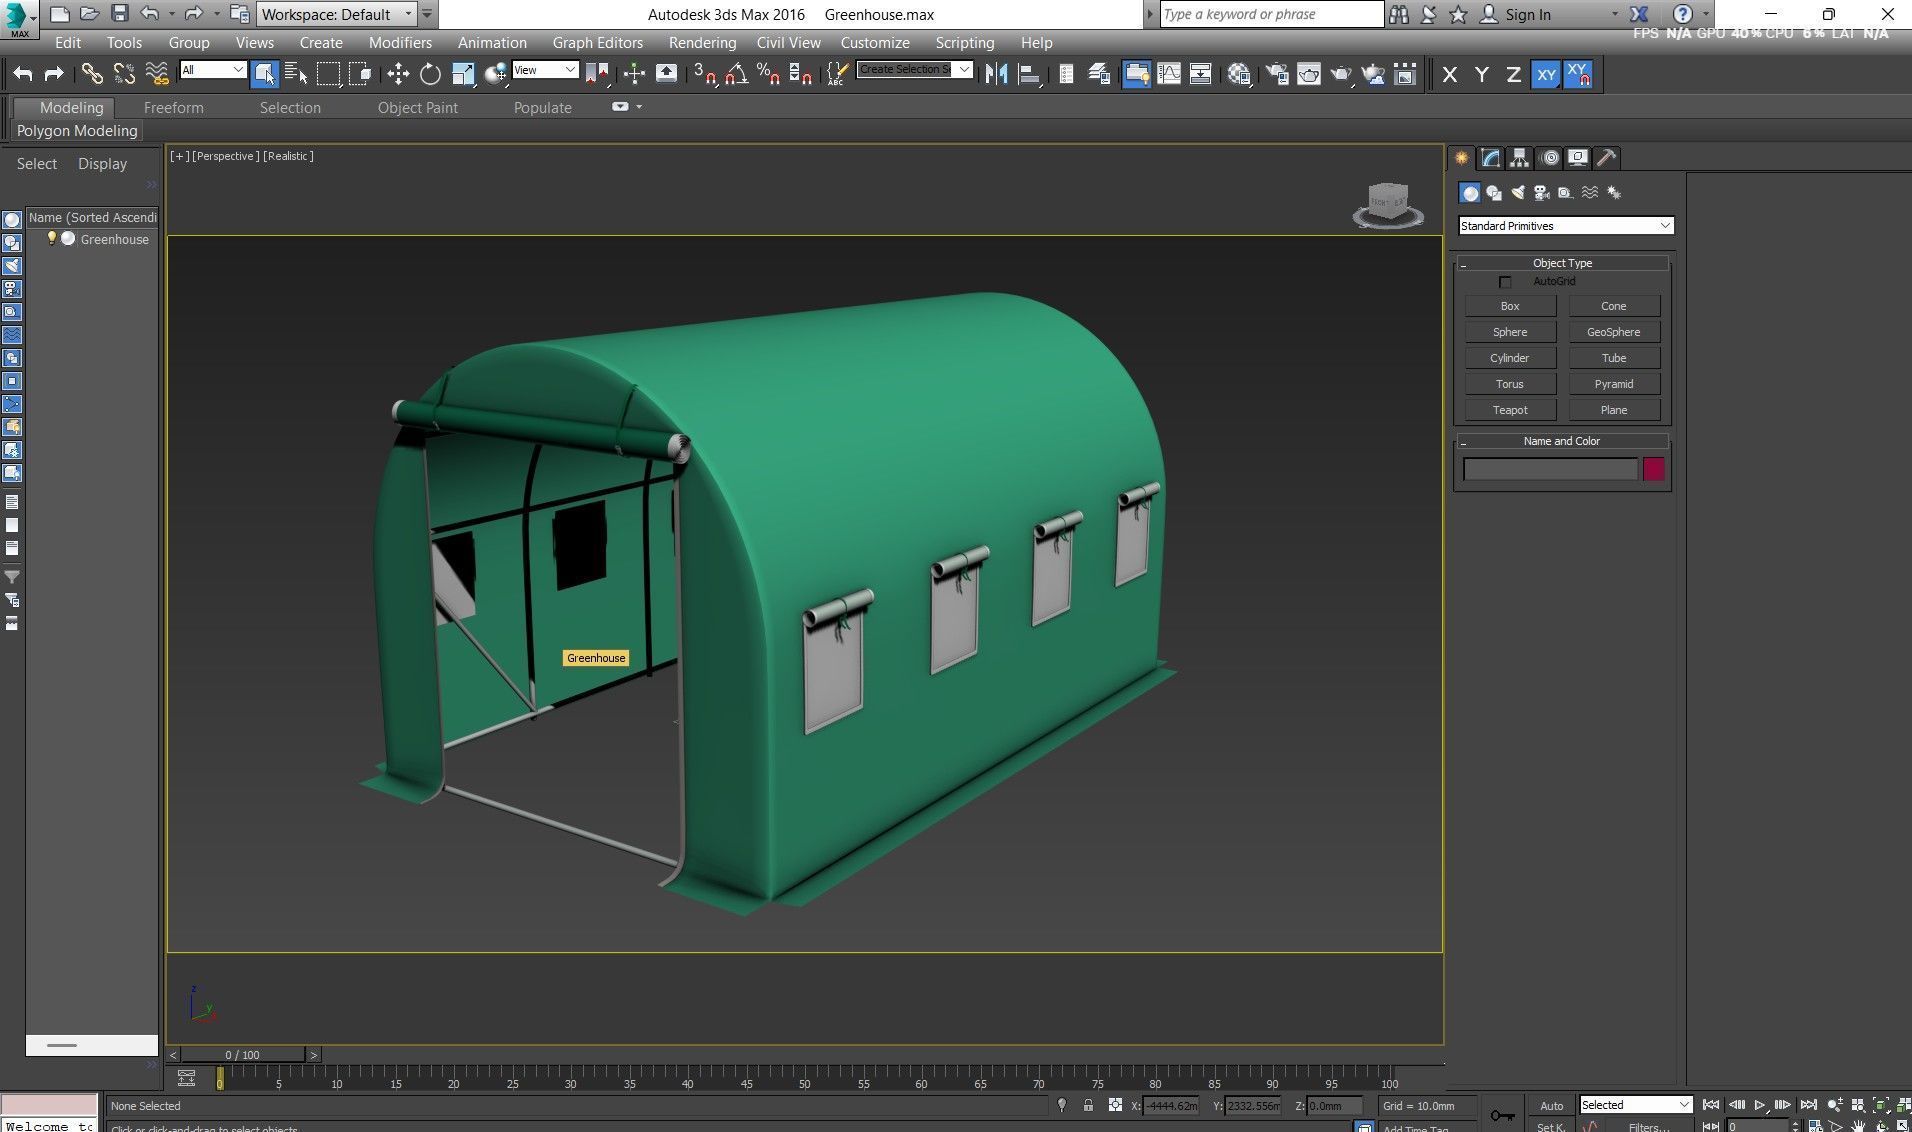Click the Redo arrow in main toolbar
Viewport: 1912px width, 1132px height.
point(54,74)
